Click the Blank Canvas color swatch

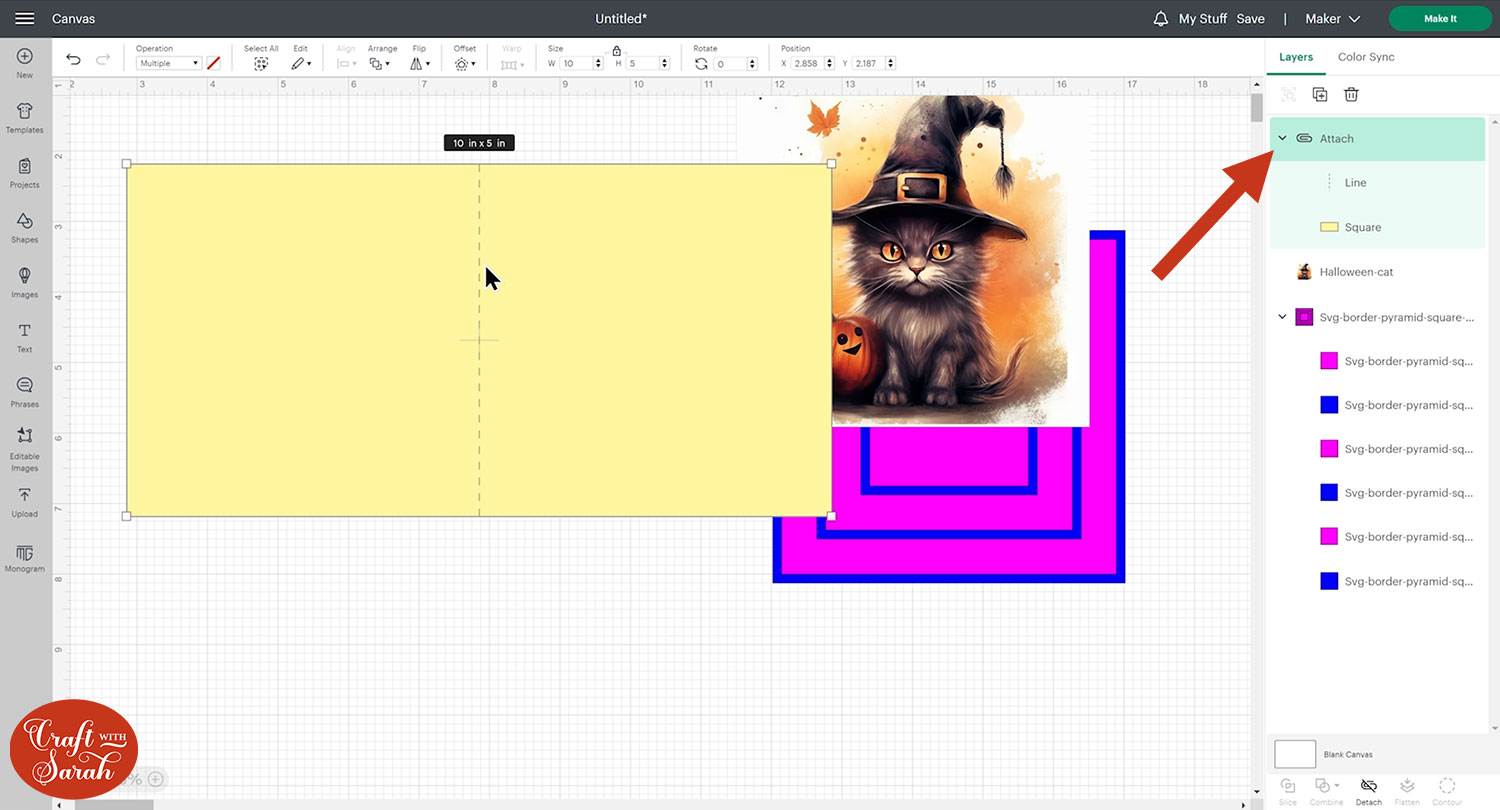point(1295,754)
